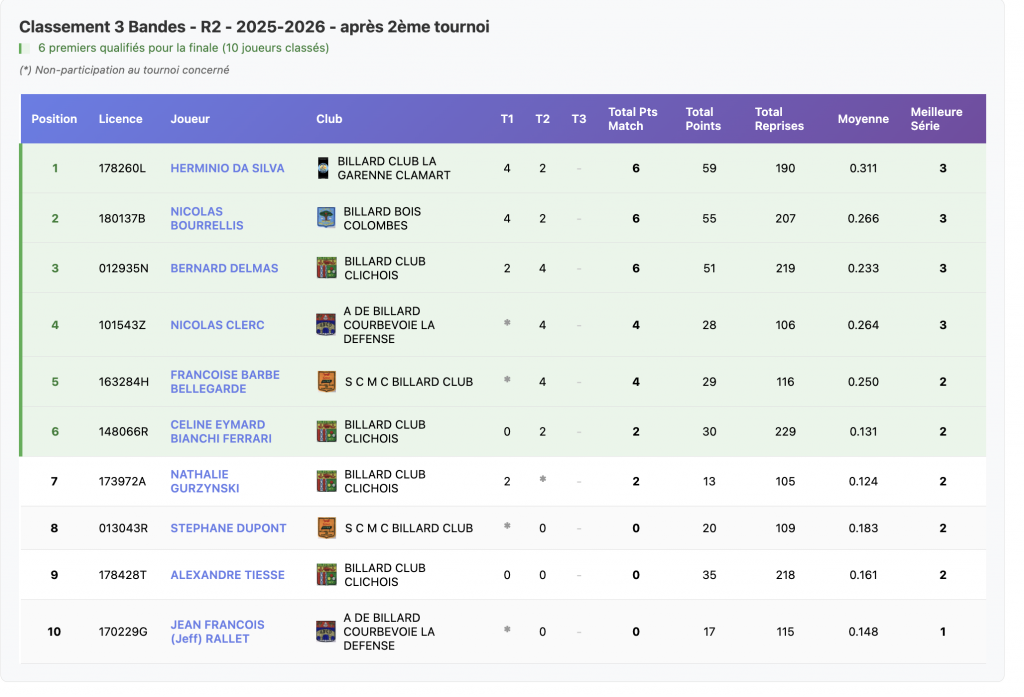Open NATHALIE GURZYNSKI player page
Screen dimensions: 1024x697
(x=205, y=481)
